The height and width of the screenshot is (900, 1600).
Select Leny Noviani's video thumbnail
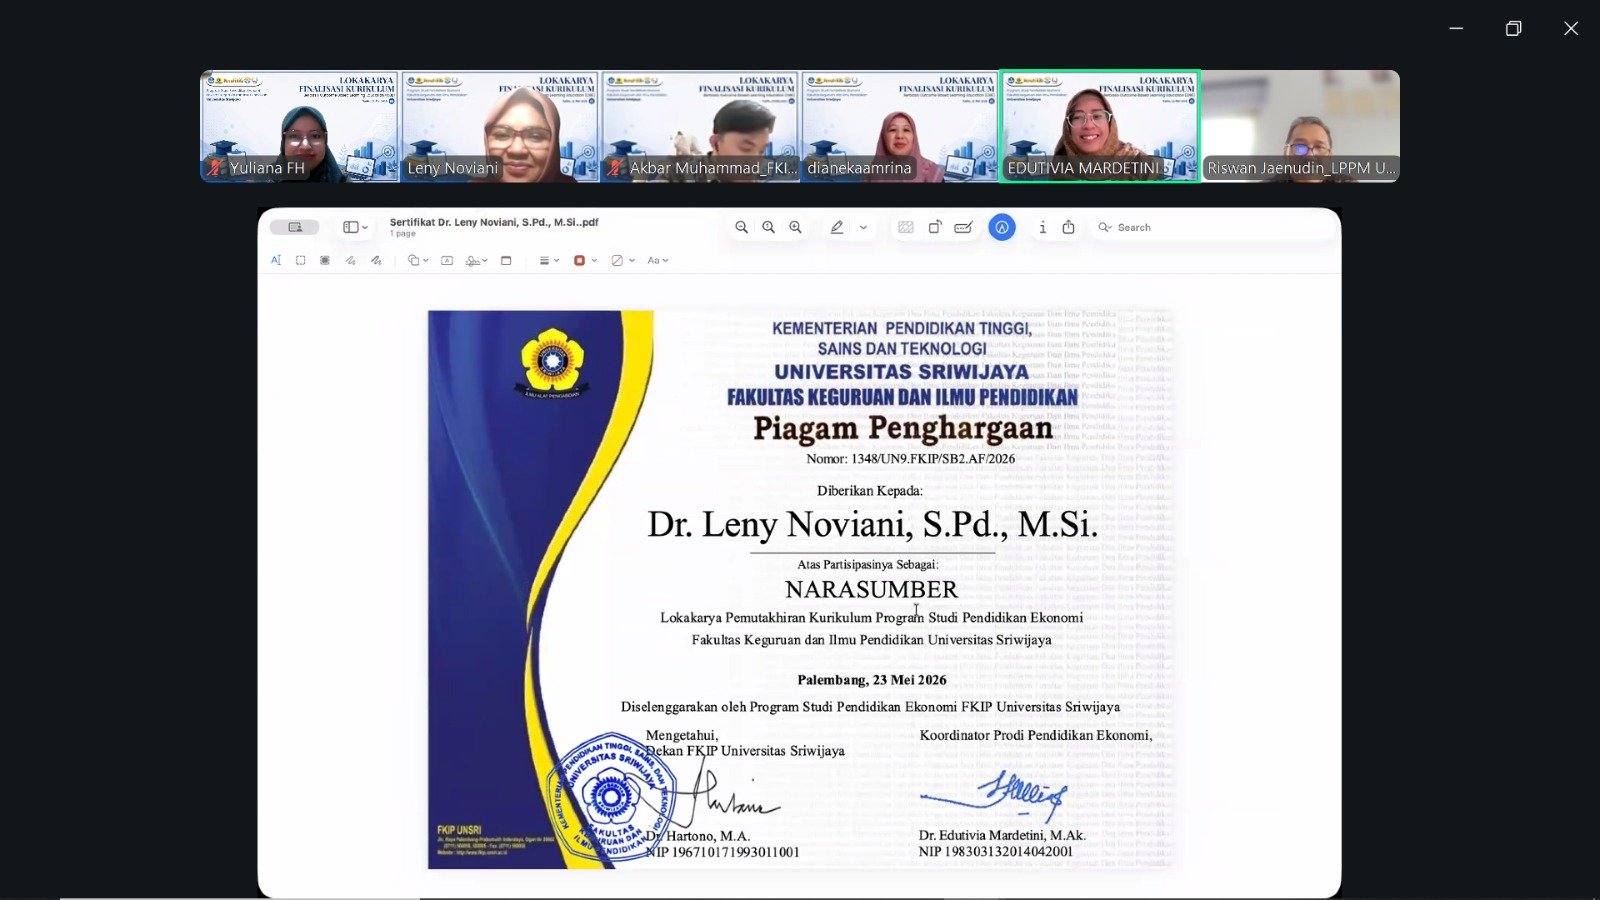pos(500,126)
